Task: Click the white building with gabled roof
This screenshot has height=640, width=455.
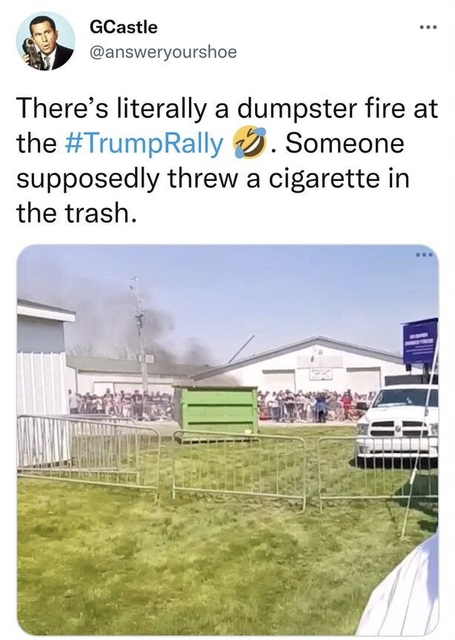Action: pos(310,365)
